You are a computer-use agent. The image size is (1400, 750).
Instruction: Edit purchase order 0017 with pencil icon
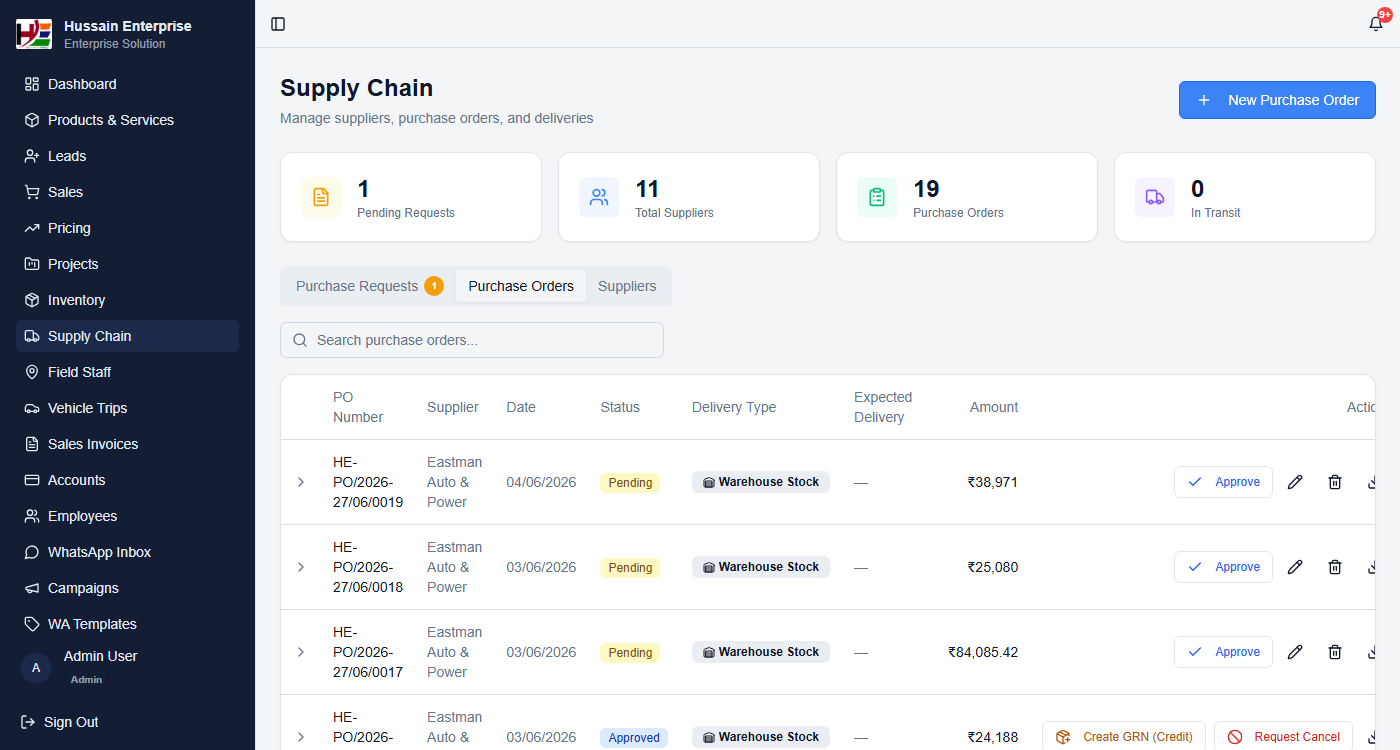[x=1295, y=652]
